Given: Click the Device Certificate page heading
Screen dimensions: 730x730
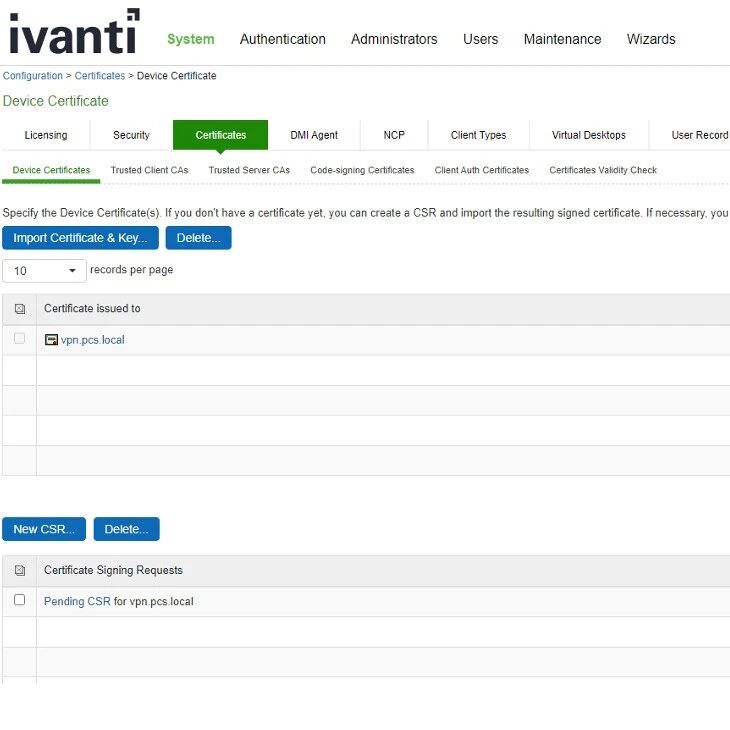Looking at the screenshot, I should tap(55, 101).
